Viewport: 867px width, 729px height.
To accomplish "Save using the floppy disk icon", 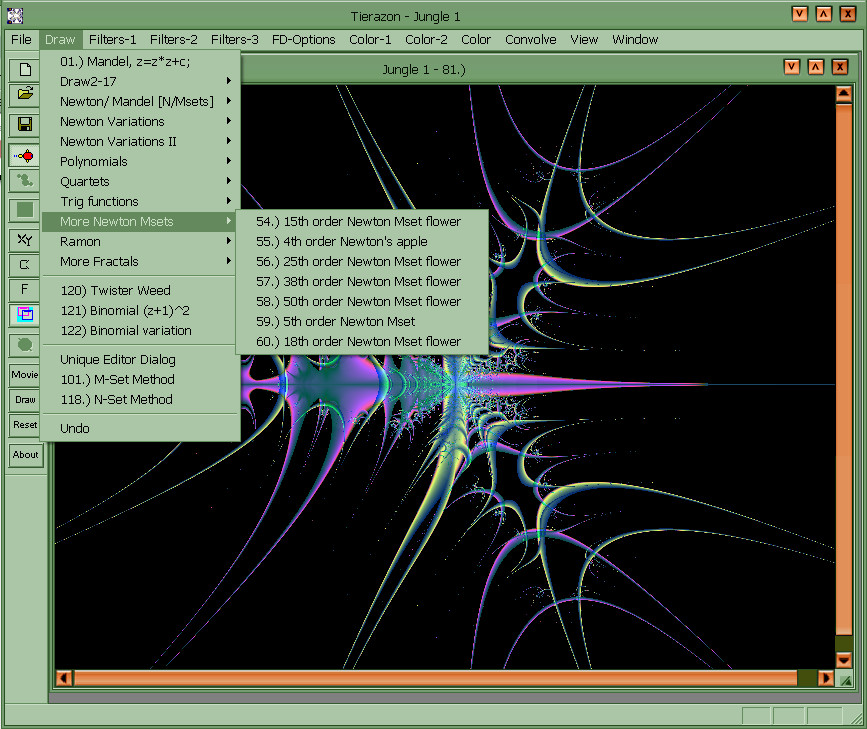I will click(x=25, y=124).
